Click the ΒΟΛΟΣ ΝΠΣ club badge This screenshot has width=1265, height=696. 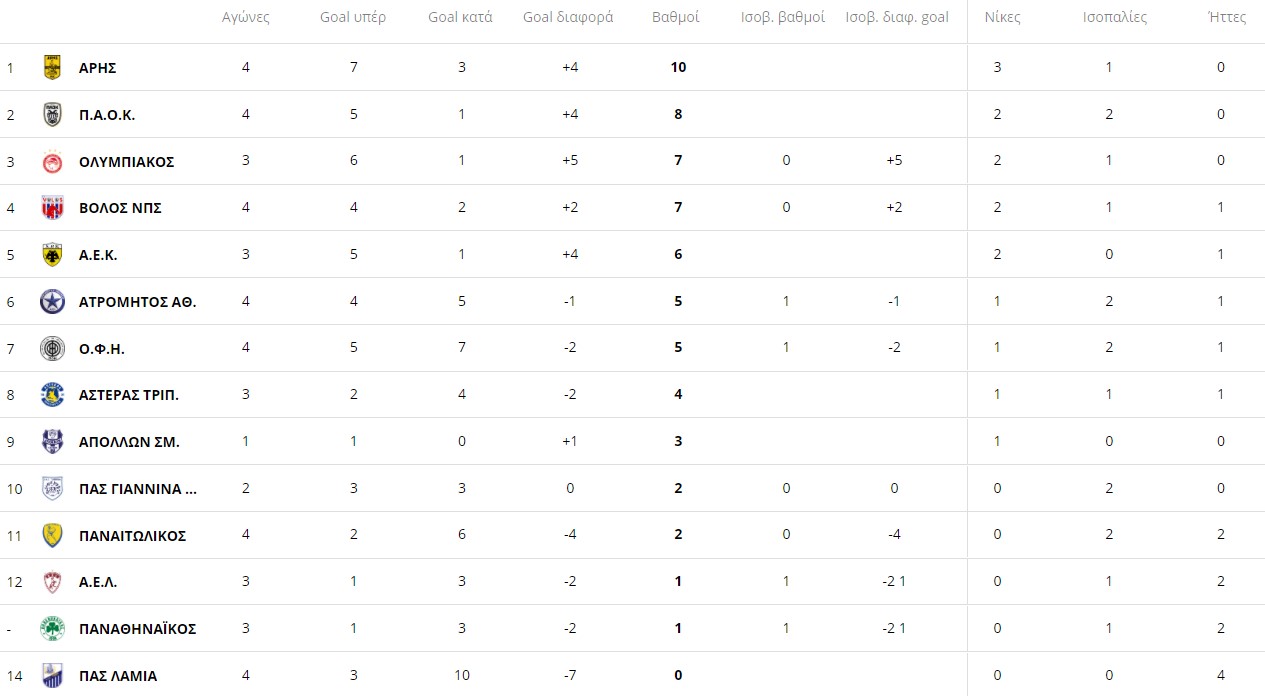(52, 208)
